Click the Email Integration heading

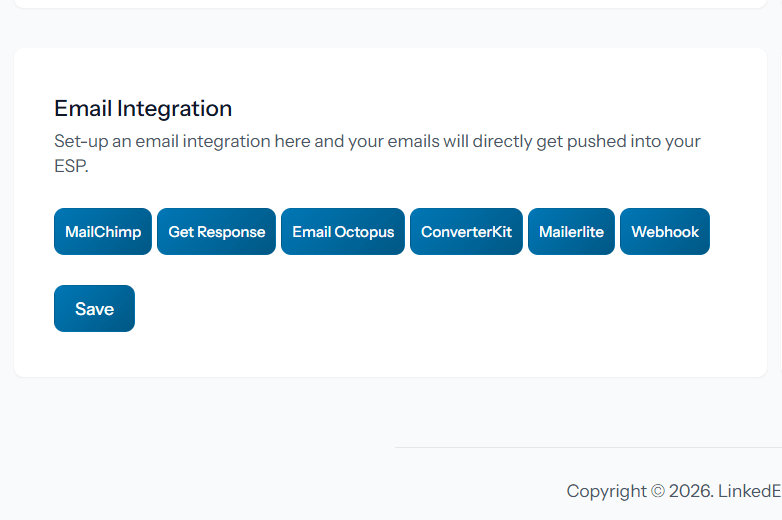[143, 108]
